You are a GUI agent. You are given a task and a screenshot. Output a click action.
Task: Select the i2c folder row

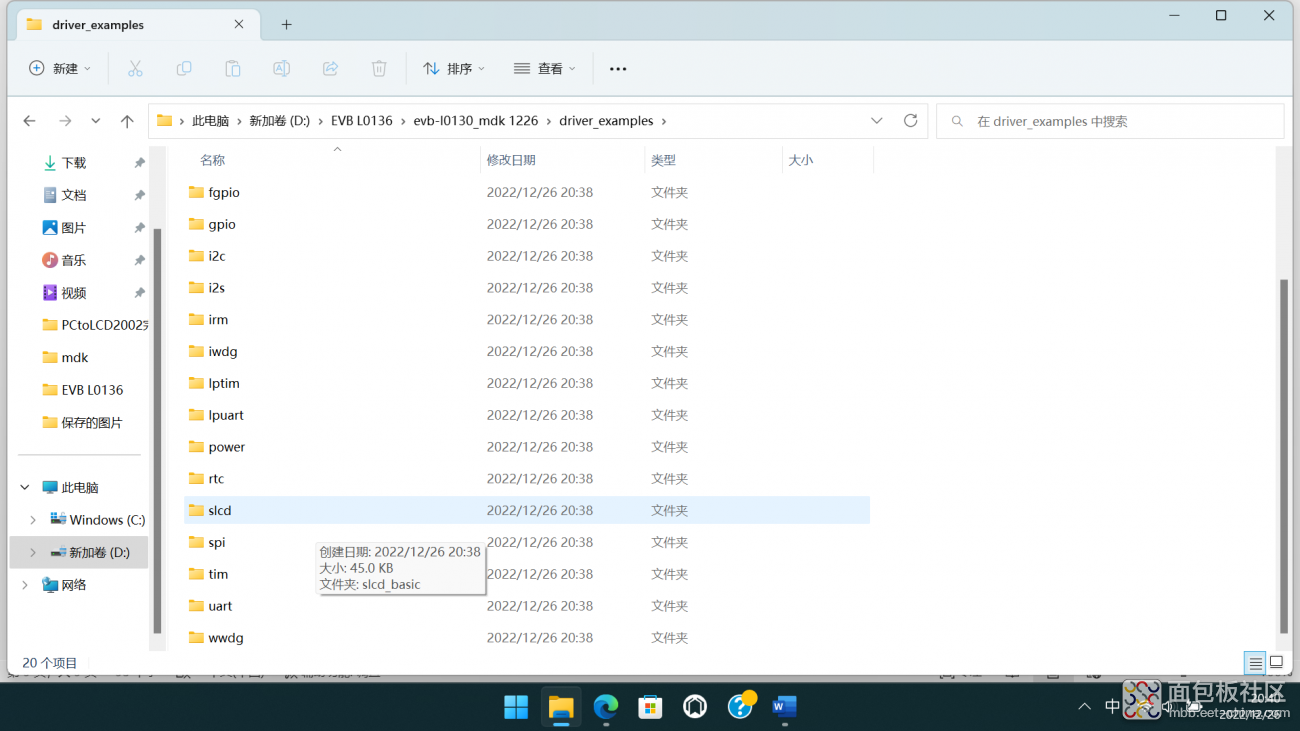point(527,256)
